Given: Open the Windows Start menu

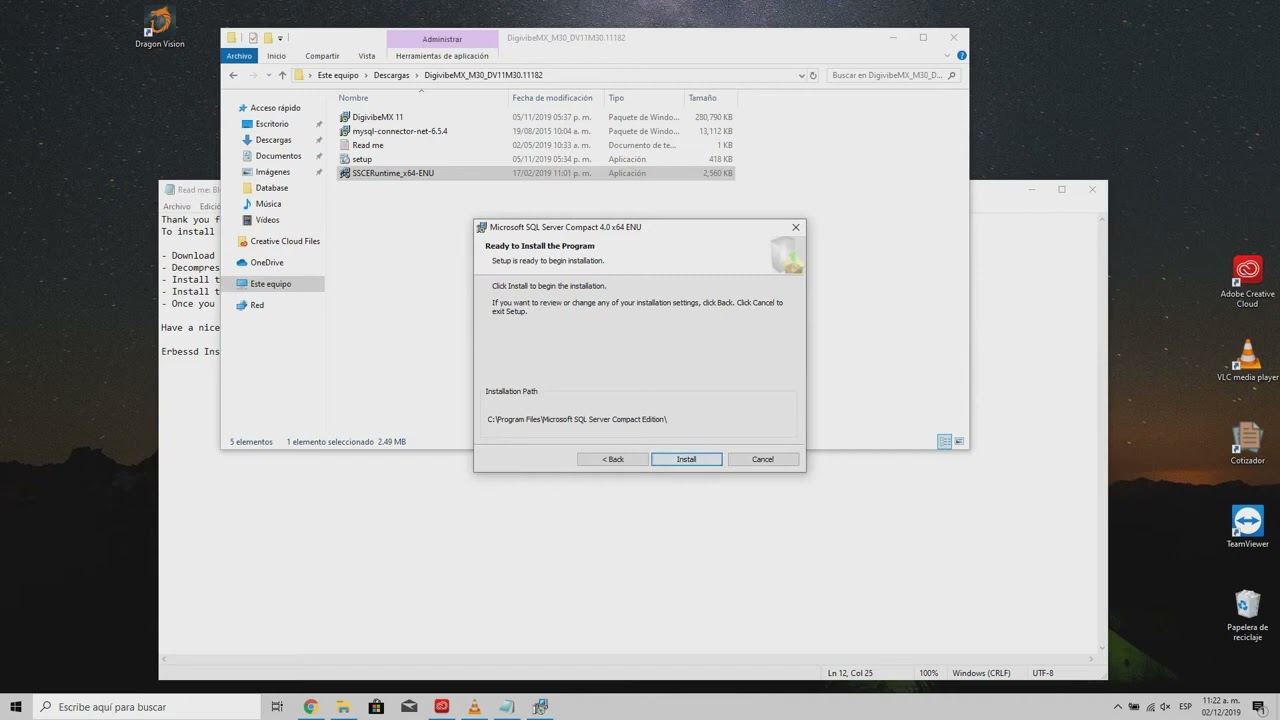Looking at the screenshot, I should [x=15, y=707].
